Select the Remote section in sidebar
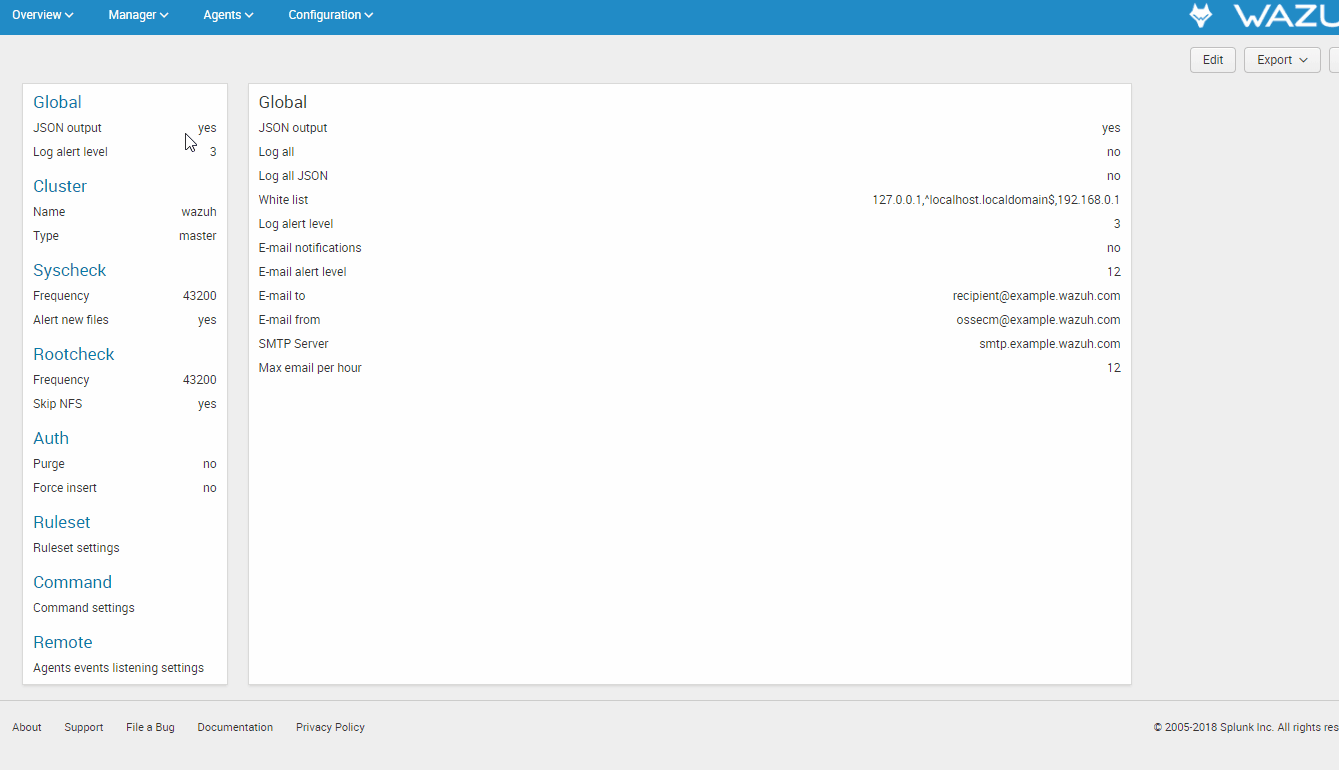 62,642
